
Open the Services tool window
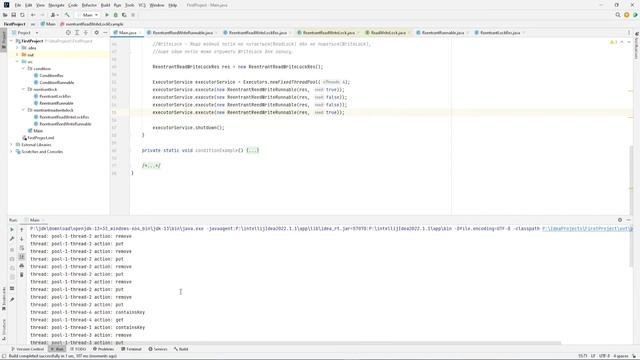(x=158, y=349)
